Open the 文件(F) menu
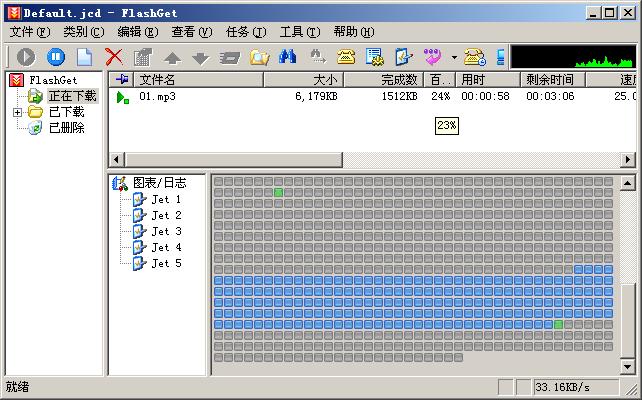 (29, 32)
